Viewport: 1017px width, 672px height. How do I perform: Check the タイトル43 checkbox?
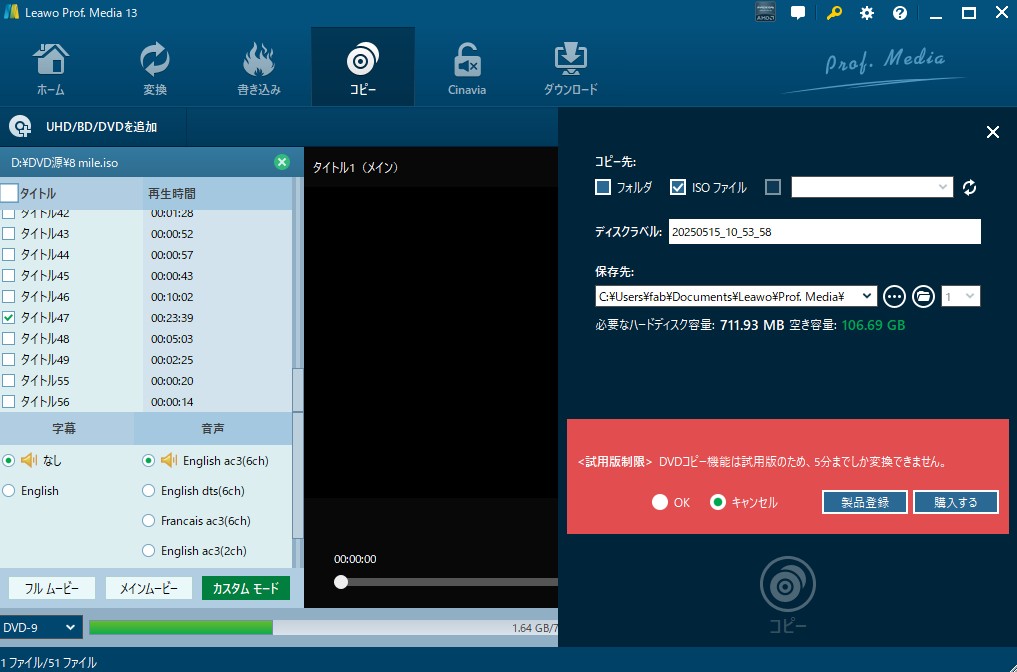[8, 234]
